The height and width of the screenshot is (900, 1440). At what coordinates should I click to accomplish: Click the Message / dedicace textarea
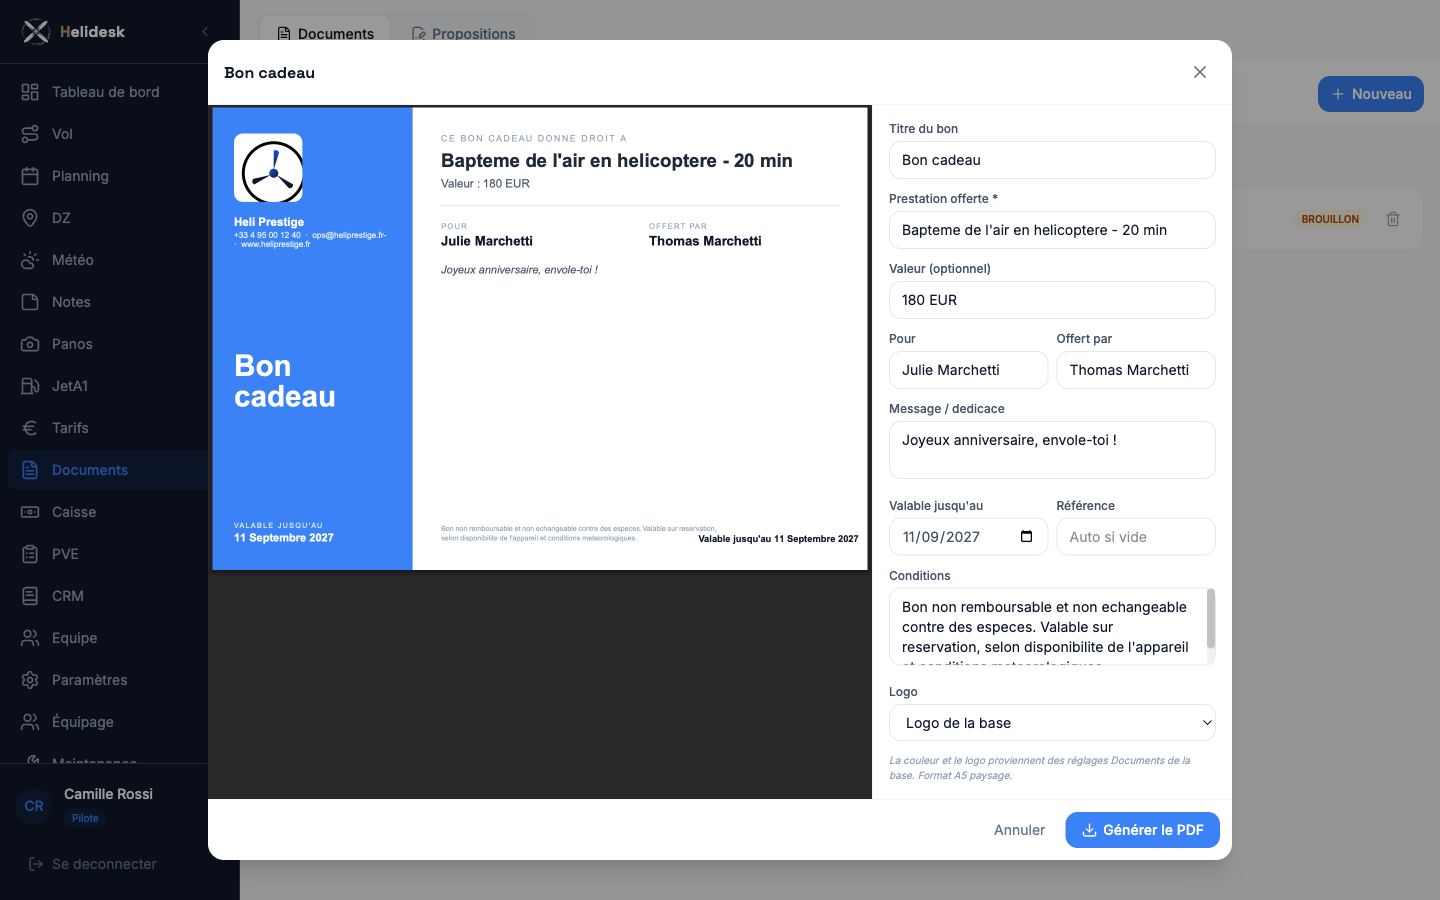click(1052, 450)
